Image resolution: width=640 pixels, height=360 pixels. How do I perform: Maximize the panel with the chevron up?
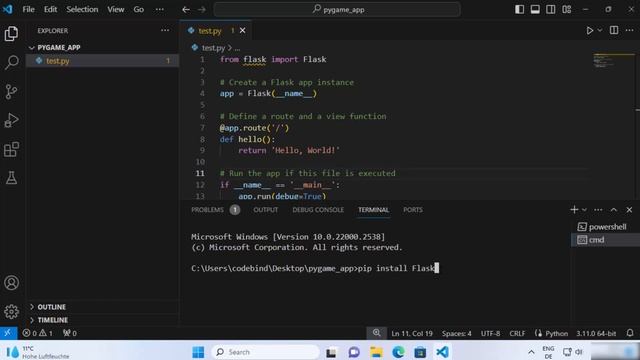coord(613,209)
